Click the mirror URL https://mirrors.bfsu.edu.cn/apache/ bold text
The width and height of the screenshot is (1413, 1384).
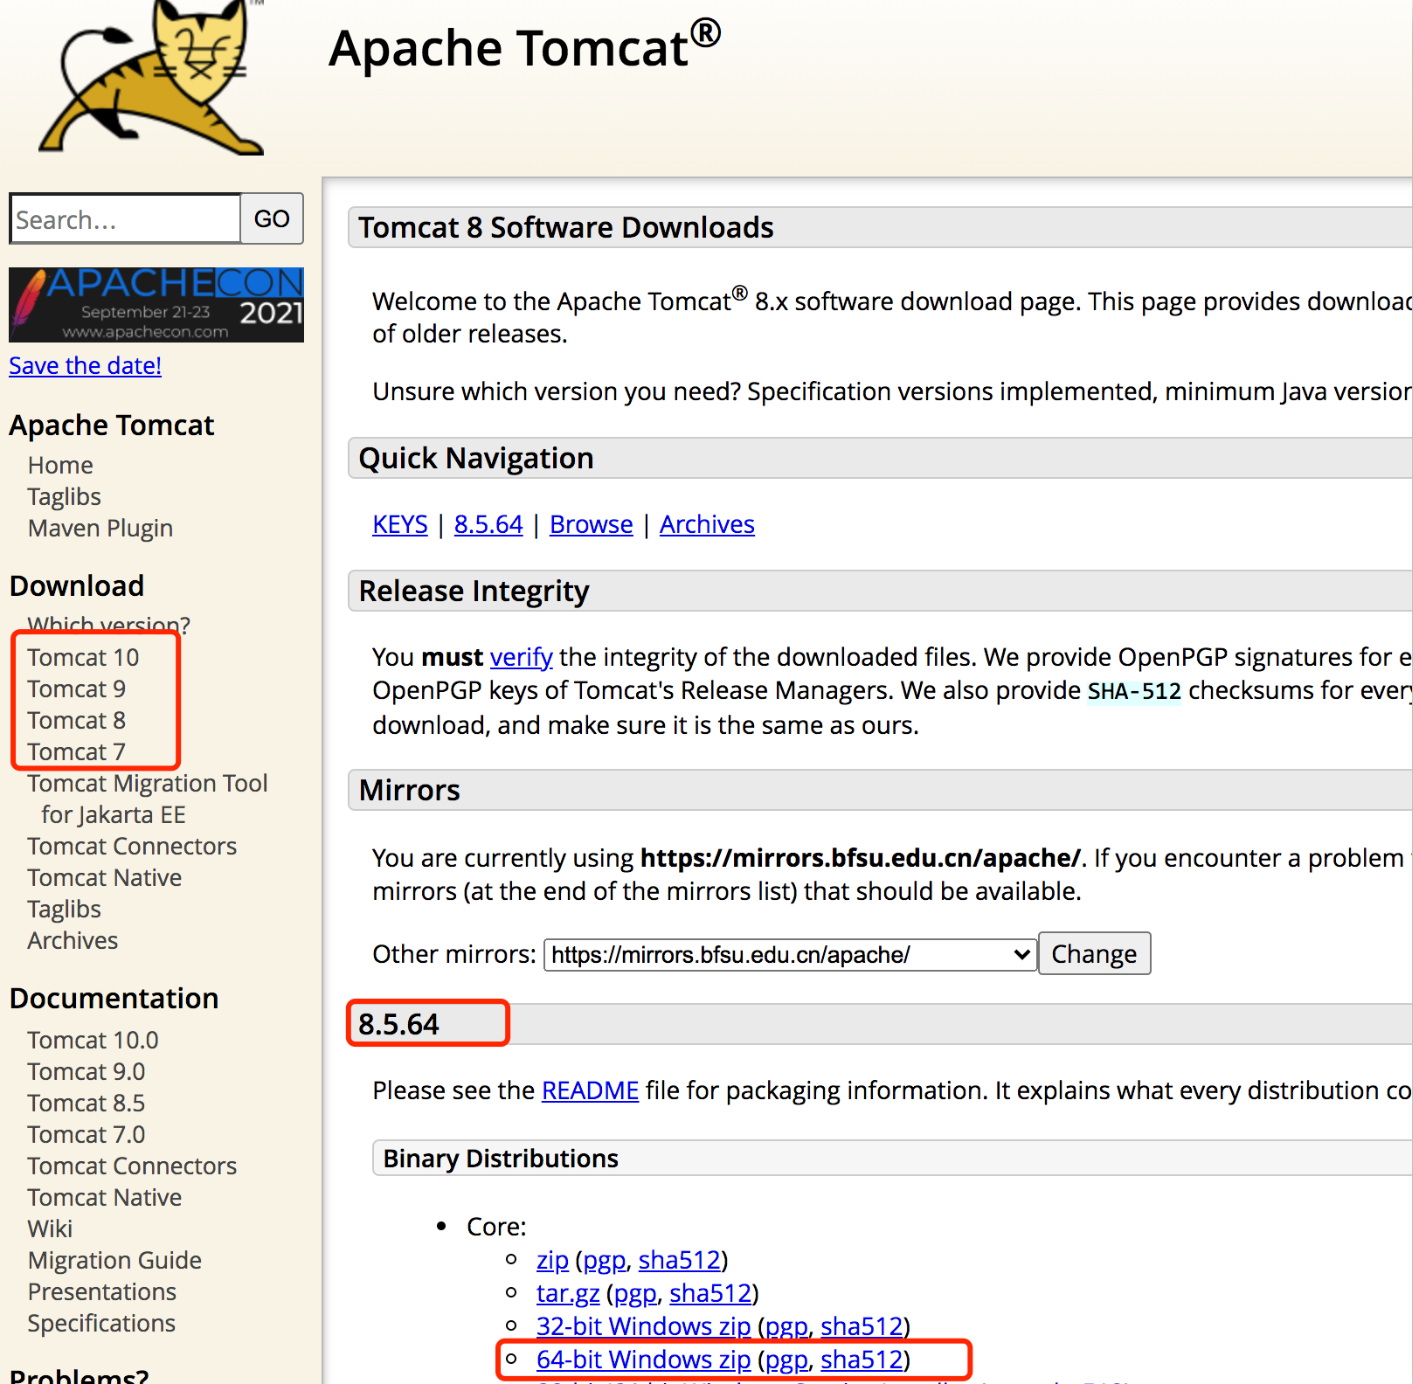[860, 858]
